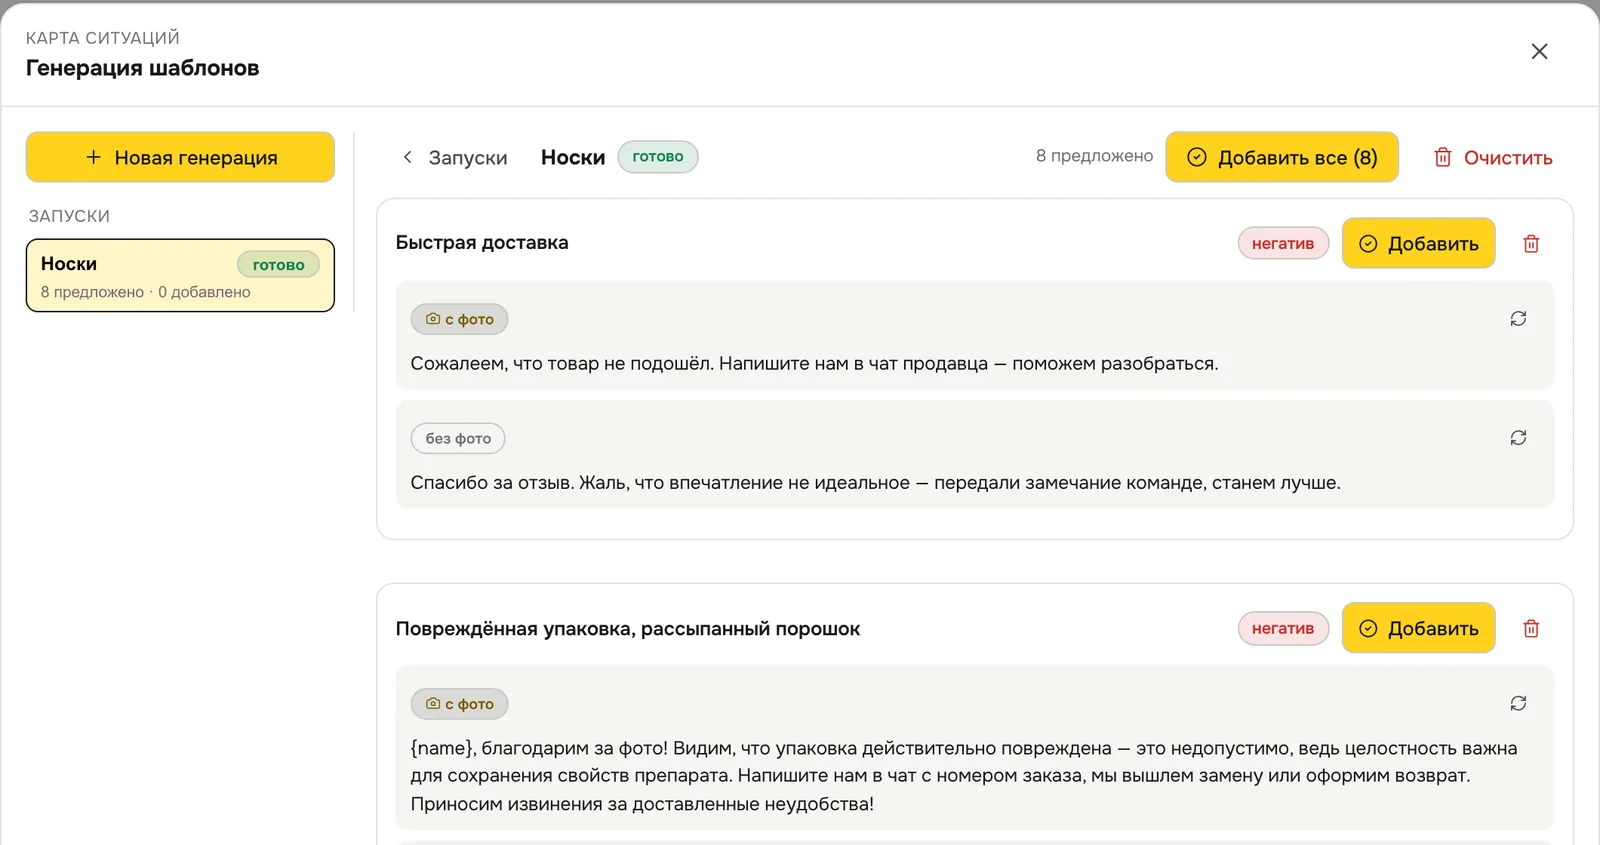This screenshot has height=845, width=1600.
Task: Click the Новая генерация button
Action: (180, 157)
